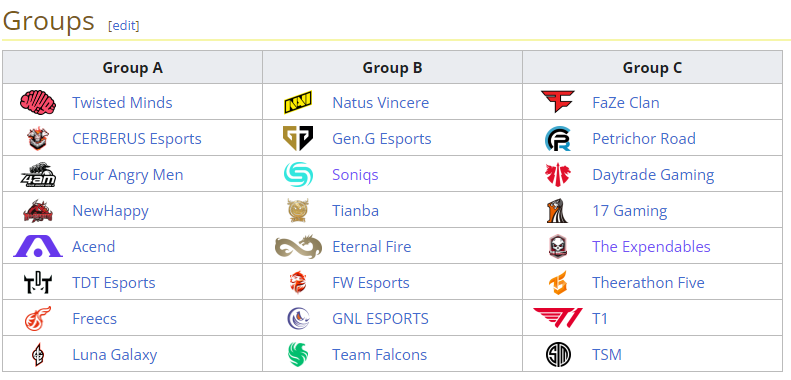
Task: Click the Eternal Fire dragon logo
Action: tap(298, 246)
